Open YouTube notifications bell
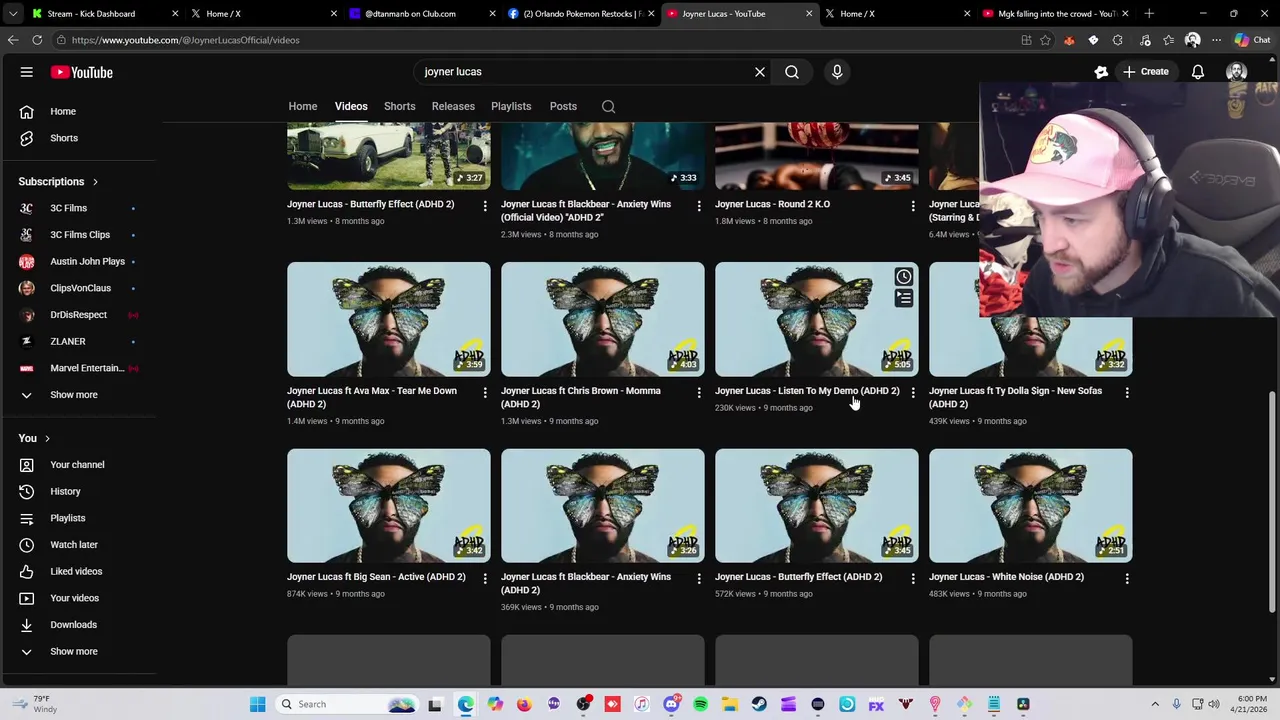The height and width of the screenshot is (720, 1280). (x=1198, y=72)
